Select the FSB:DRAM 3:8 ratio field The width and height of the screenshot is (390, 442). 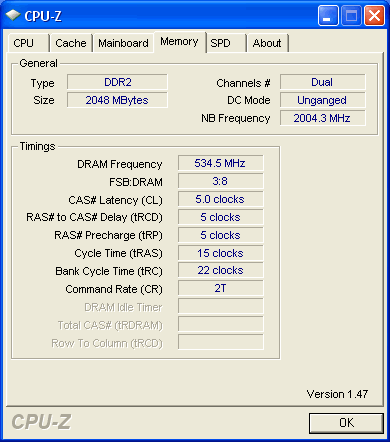pos(221,181)
